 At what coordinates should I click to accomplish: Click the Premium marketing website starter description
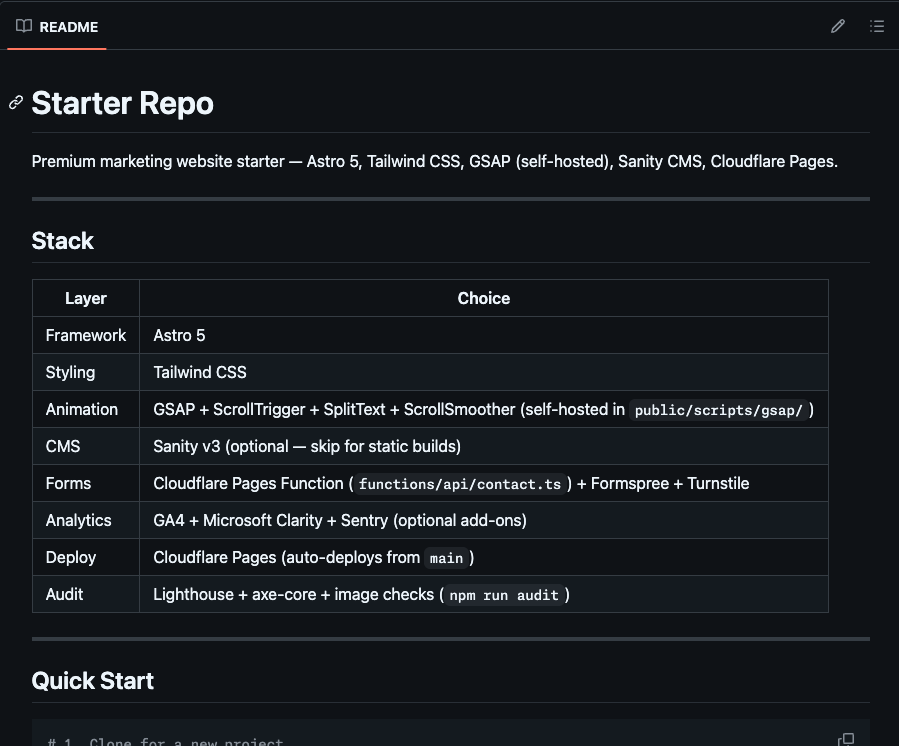click(435, 162)
